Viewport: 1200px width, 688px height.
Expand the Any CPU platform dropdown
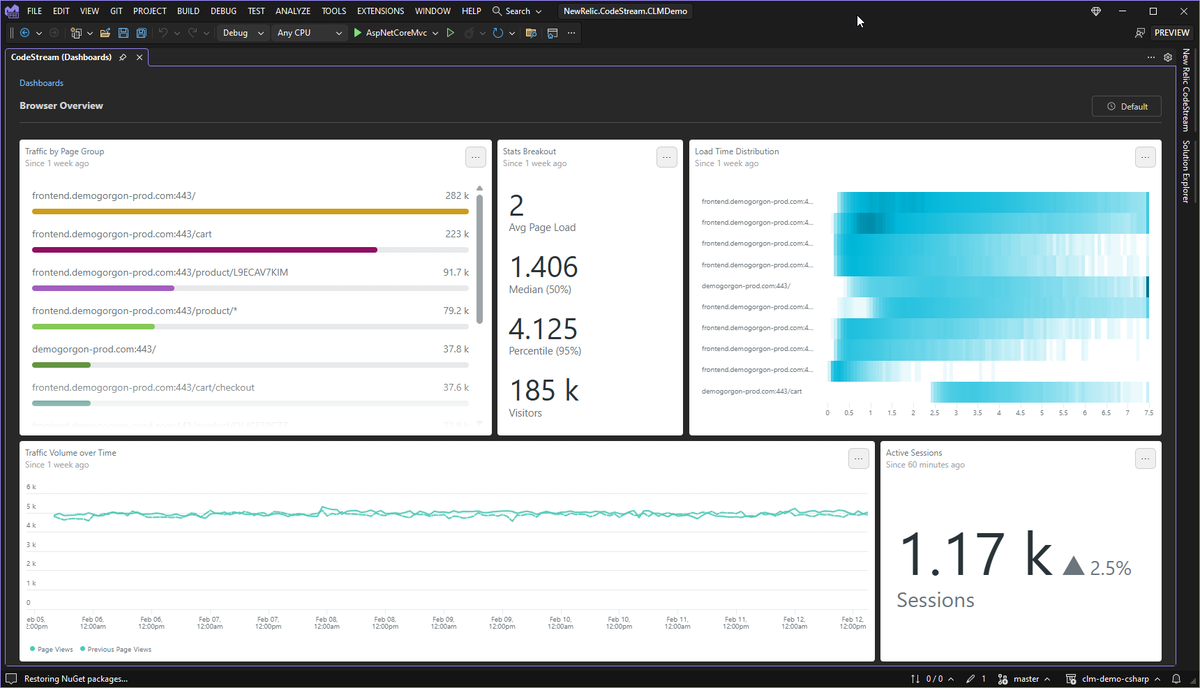[309, 33]
